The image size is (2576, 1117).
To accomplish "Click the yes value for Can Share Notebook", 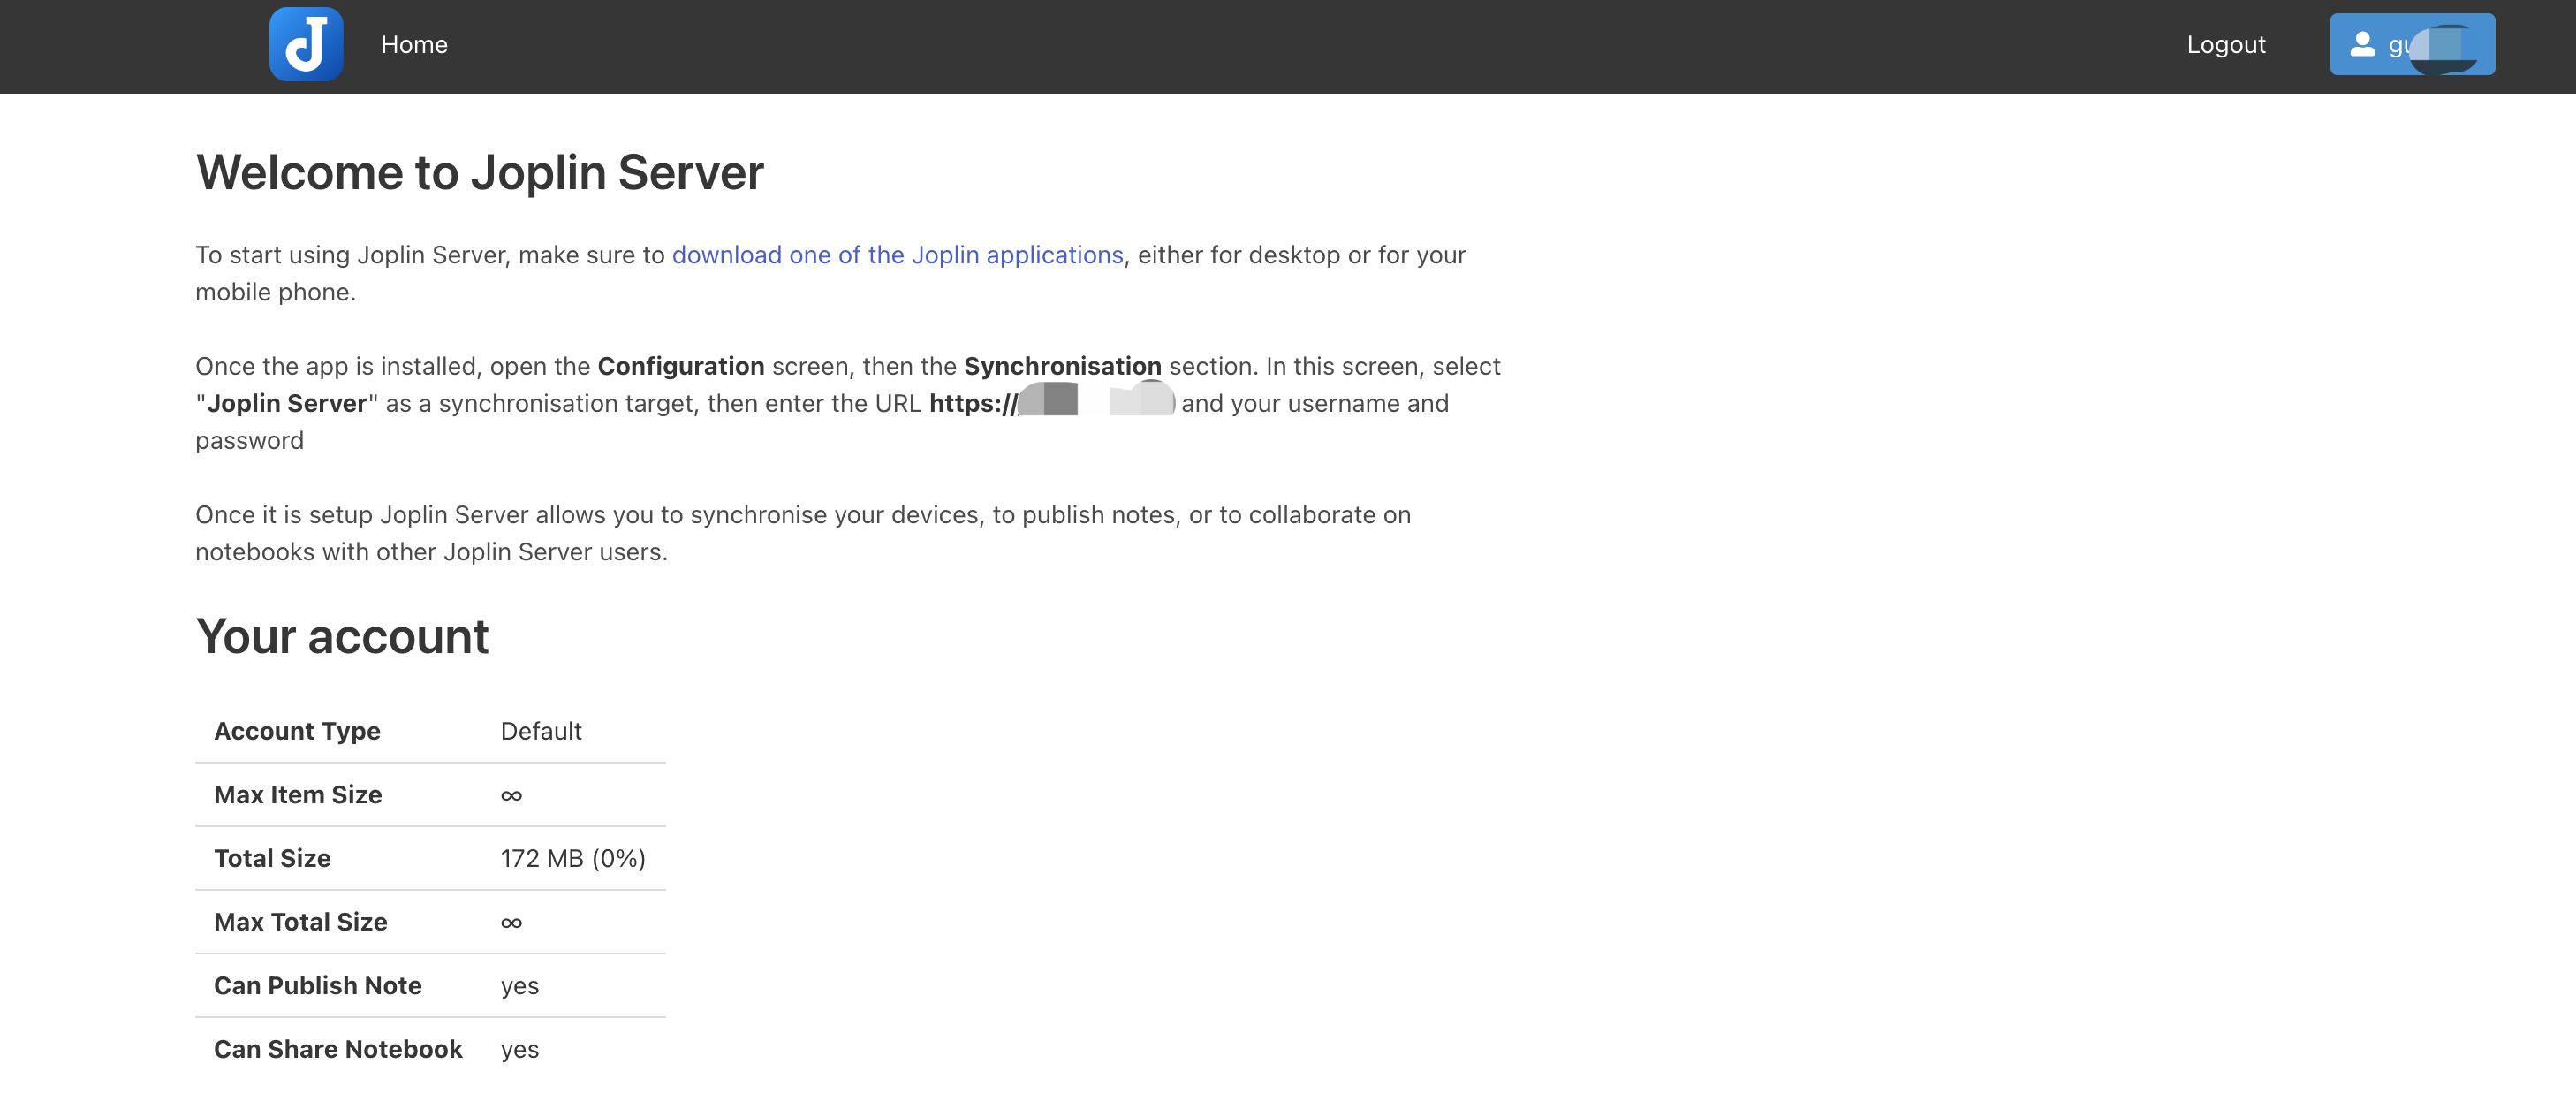I will click(519, 1049).
